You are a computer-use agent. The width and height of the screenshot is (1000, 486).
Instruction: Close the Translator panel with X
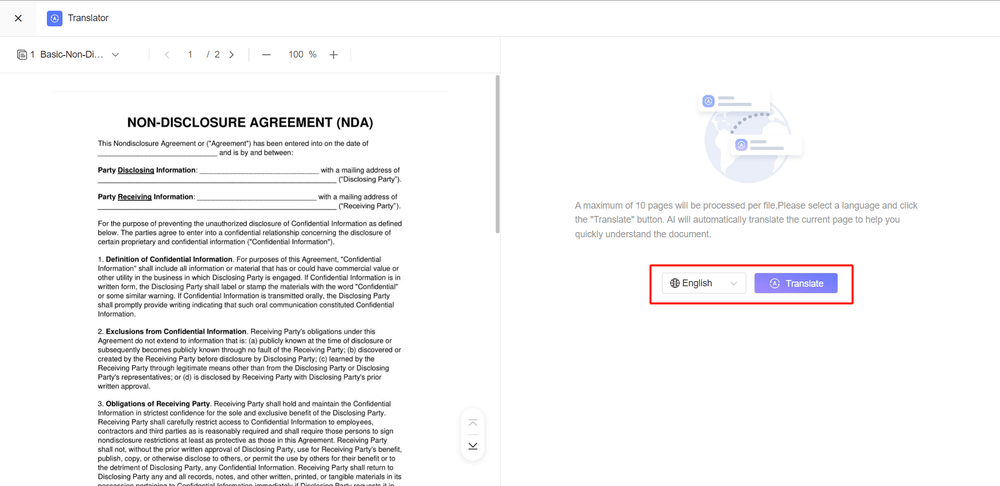point(18,18)
